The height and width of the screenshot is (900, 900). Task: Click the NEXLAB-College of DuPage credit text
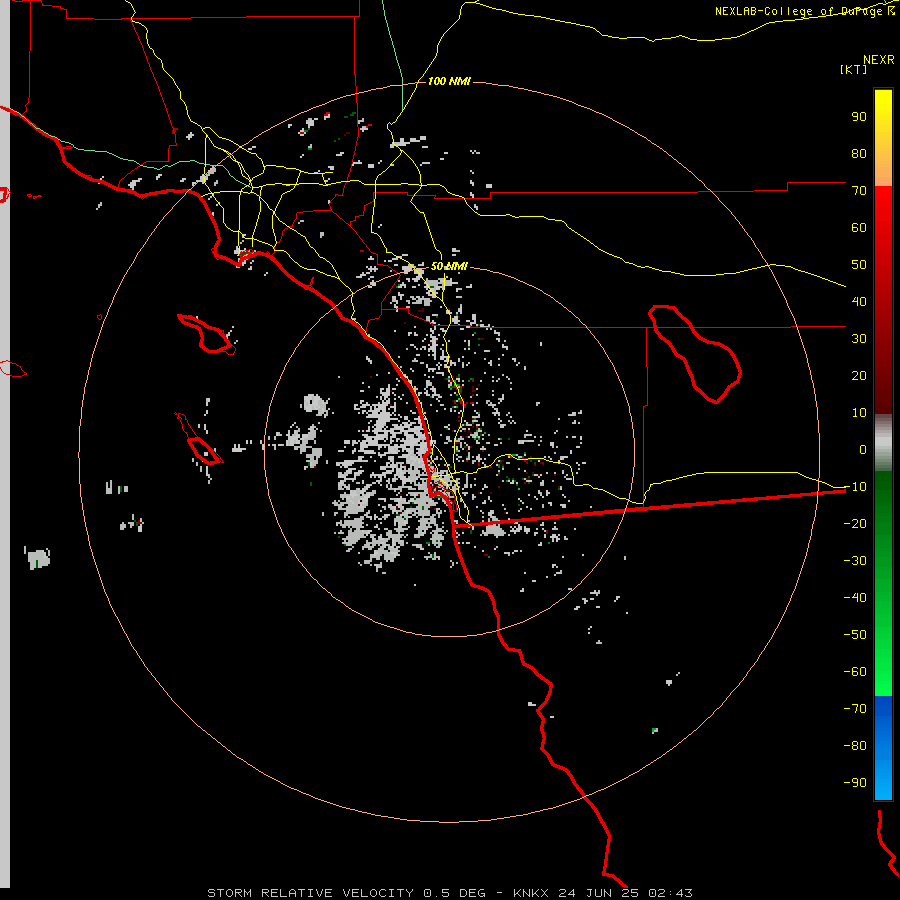click(804, 11)
